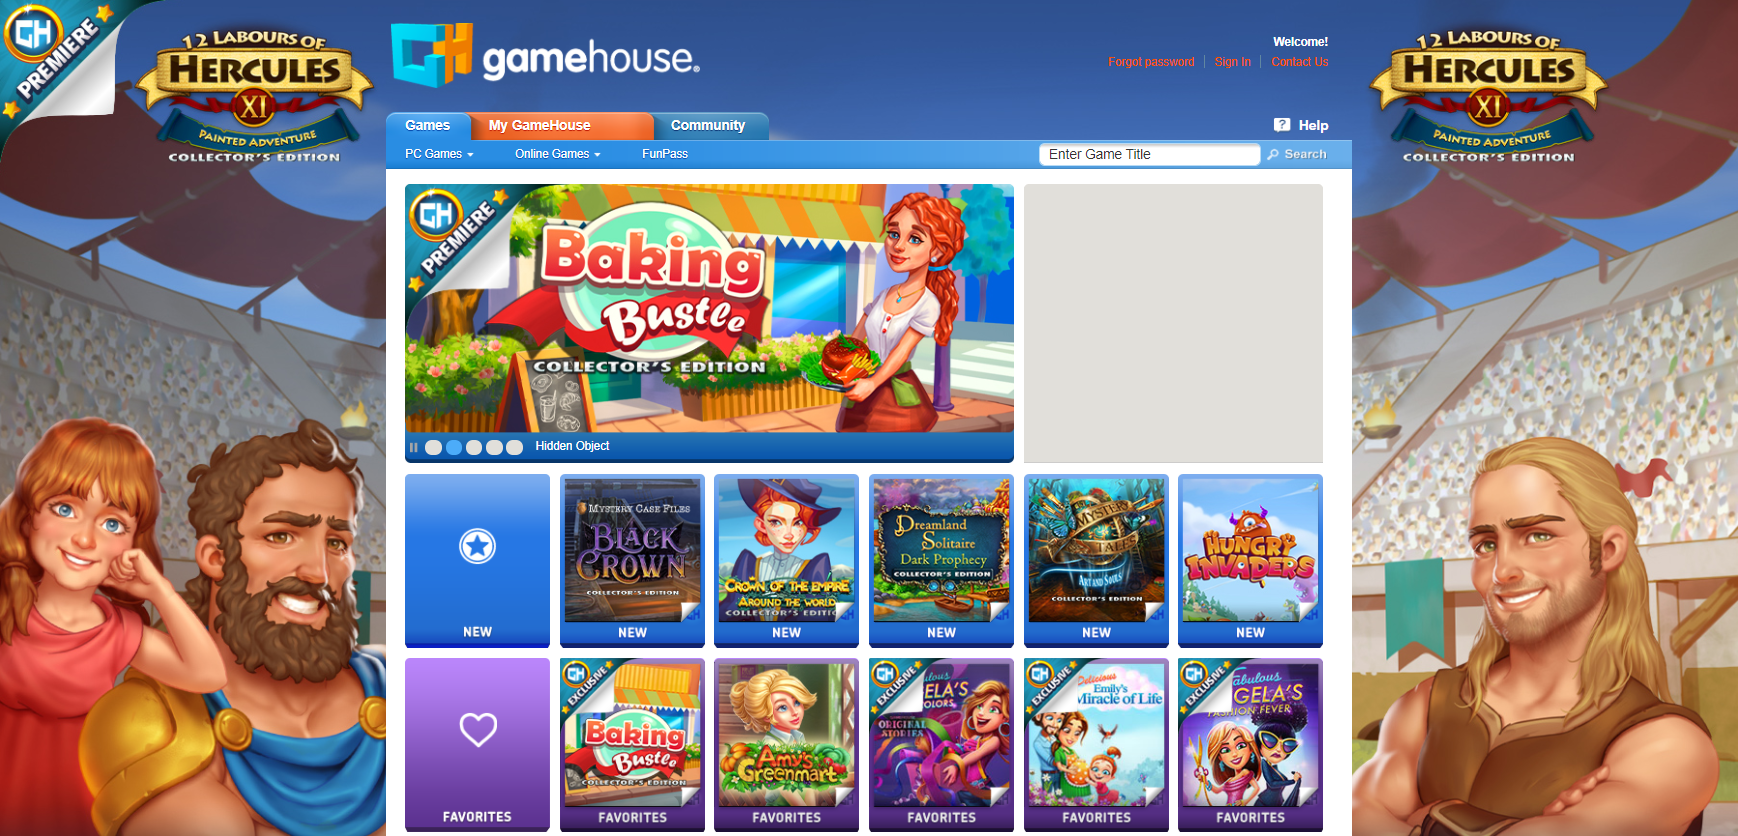Open Amy's Greenmart favorites tile
The height and width of the screenshot is (836, 1738).
[786, 745]
